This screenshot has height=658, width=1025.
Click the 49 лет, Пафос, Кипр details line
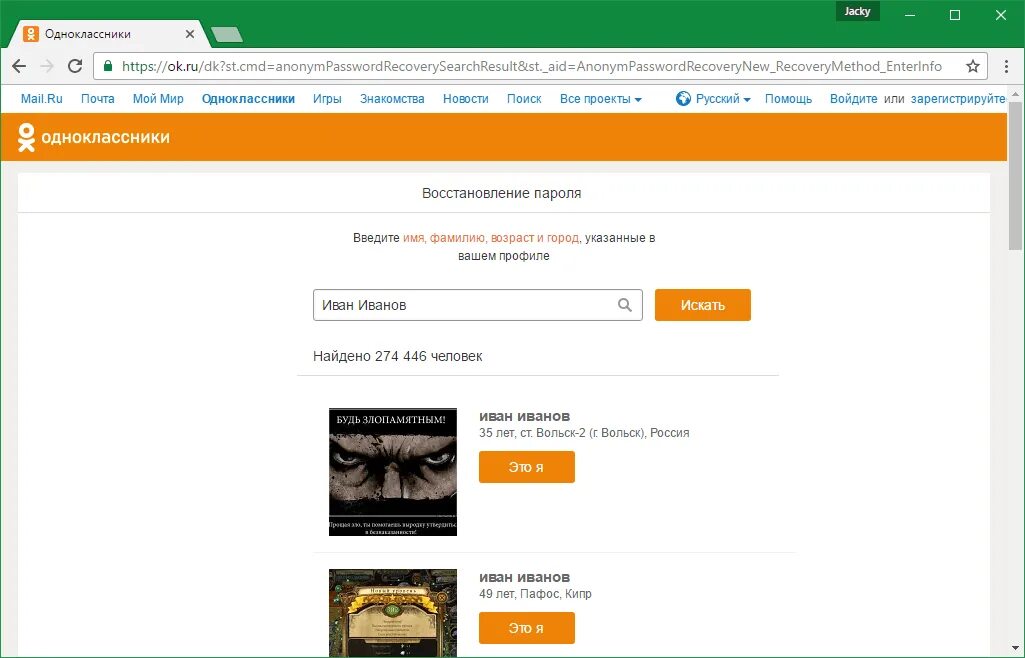tap(535, 594)
